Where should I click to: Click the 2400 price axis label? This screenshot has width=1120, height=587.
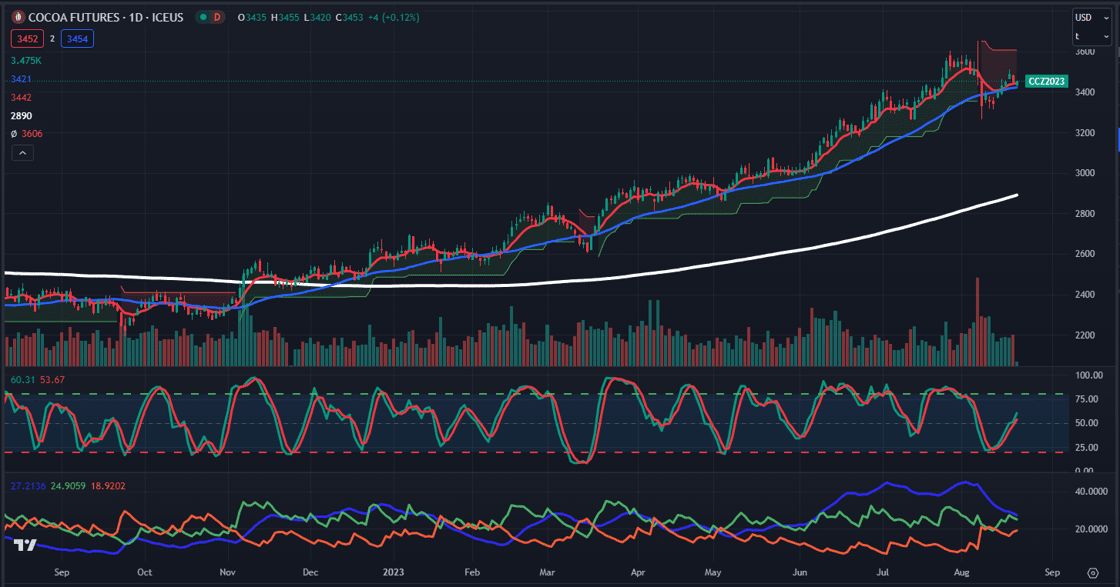point(1085,294)
